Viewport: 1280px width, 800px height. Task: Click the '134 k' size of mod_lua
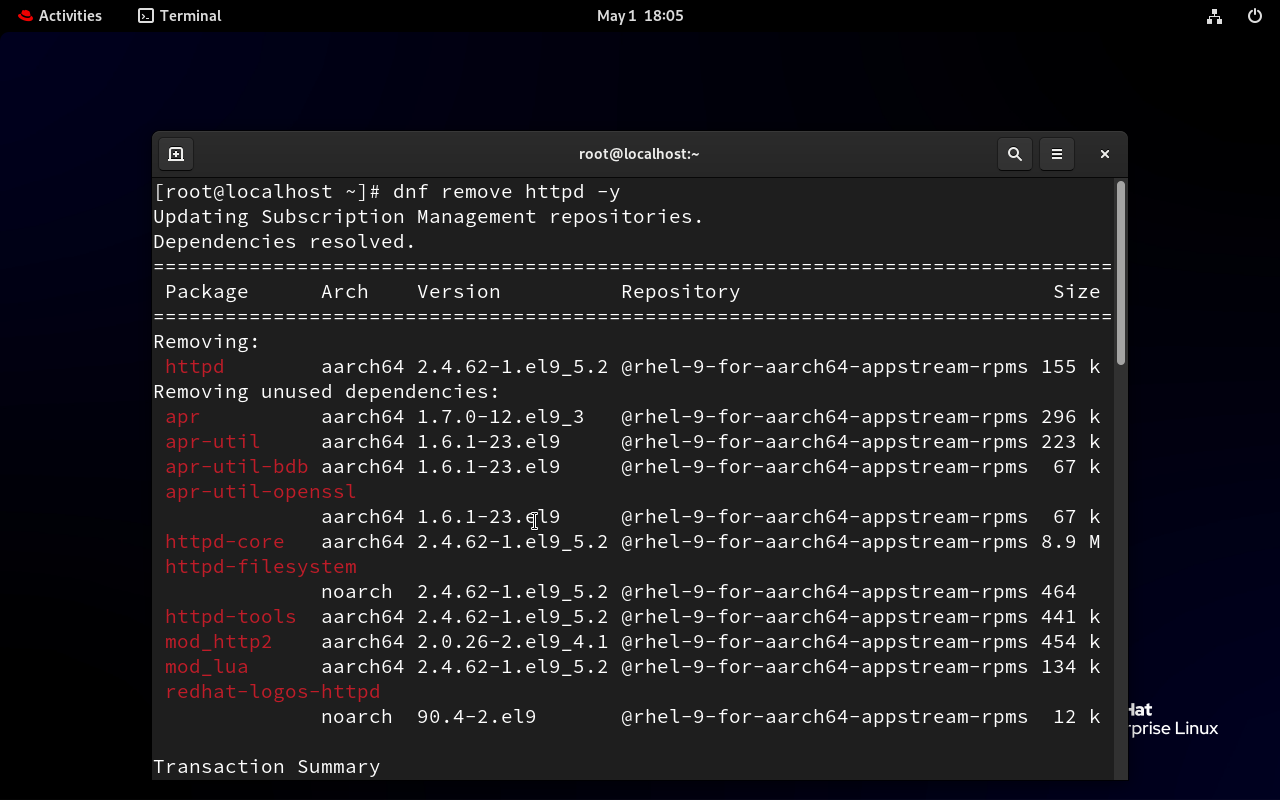point(1071,667)
